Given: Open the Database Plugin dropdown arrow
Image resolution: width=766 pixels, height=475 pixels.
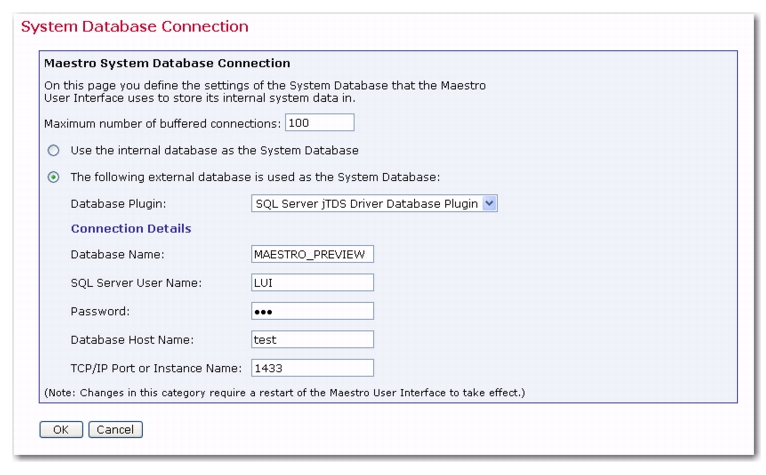Looking at the screenshot, I should pos(489,203).
